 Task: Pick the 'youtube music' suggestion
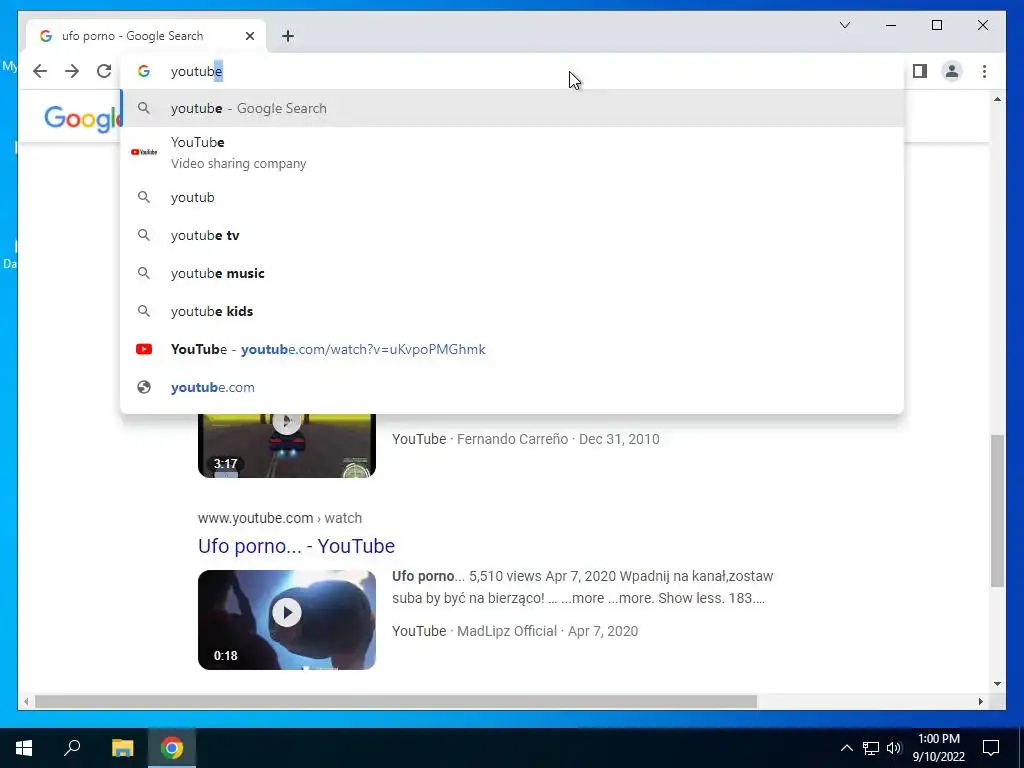point(512,273)
